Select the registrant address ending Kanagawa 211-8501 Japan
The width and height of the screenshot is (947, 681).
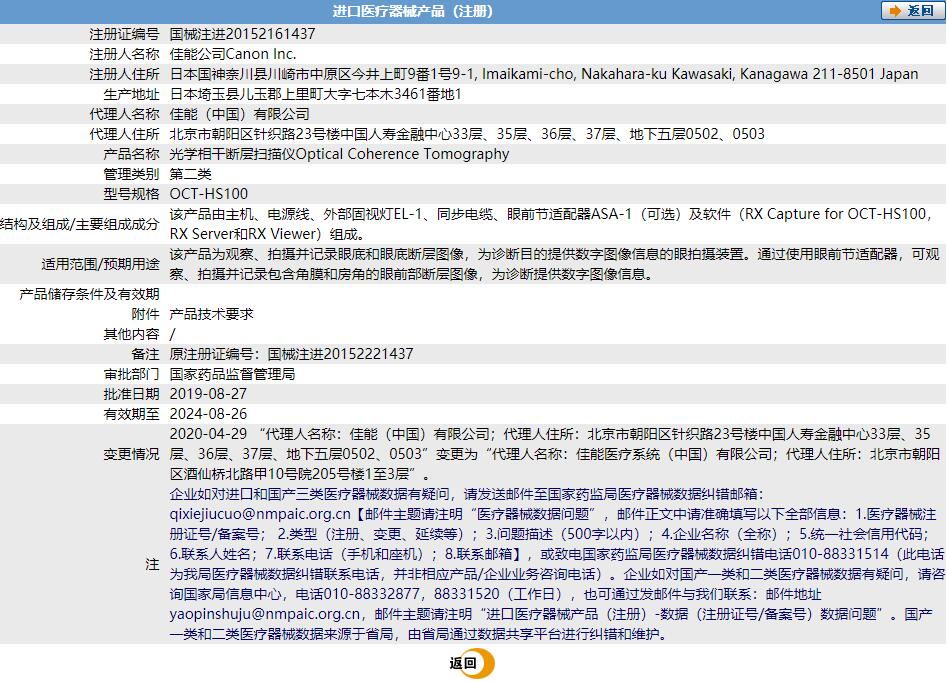tap(544, 74)
